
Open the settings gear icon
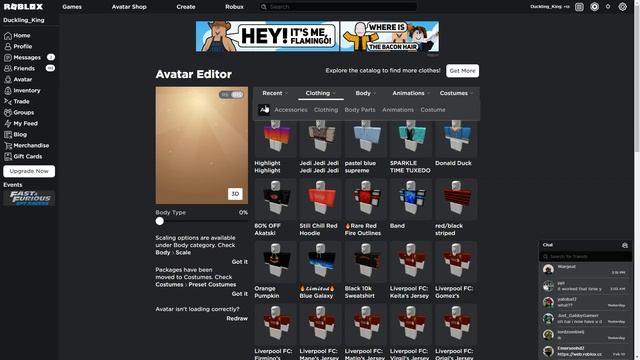coord(622,7)
